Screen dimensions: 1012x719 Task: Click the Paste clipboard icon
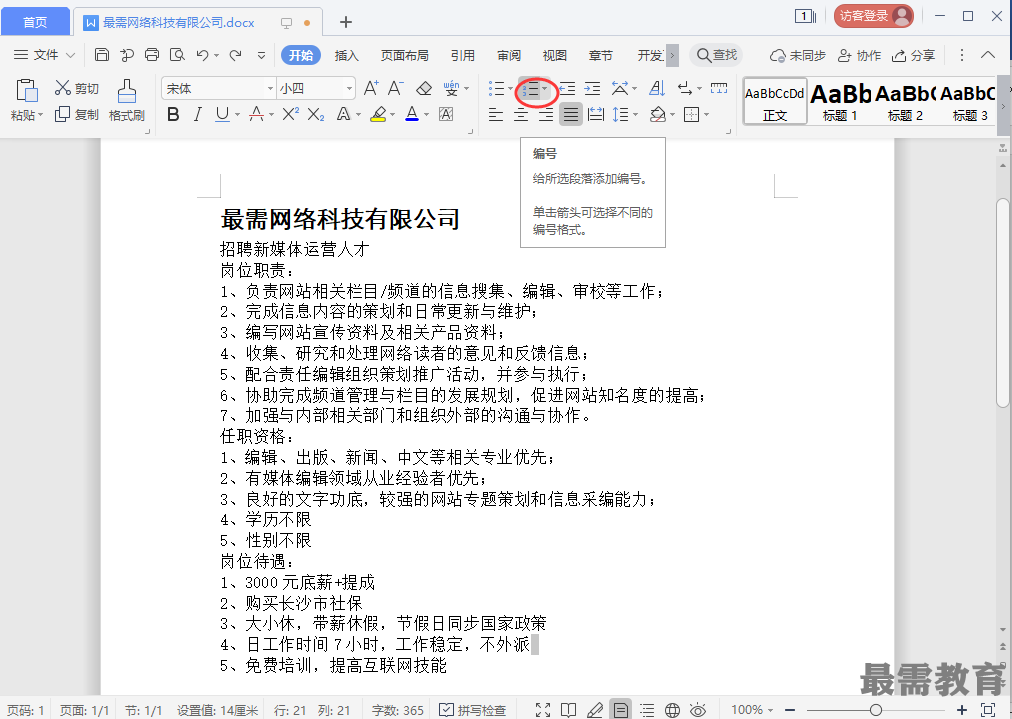click(x=26, y=91)
